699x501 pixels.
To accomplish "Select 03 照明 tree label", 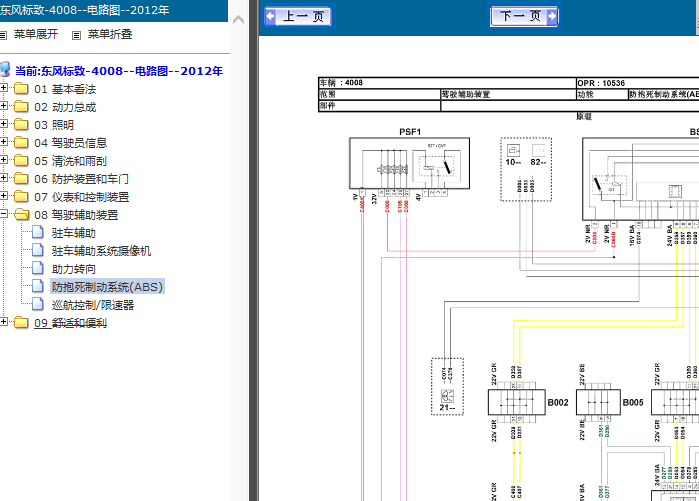I will pyautogui.click(x=54, y=125).
